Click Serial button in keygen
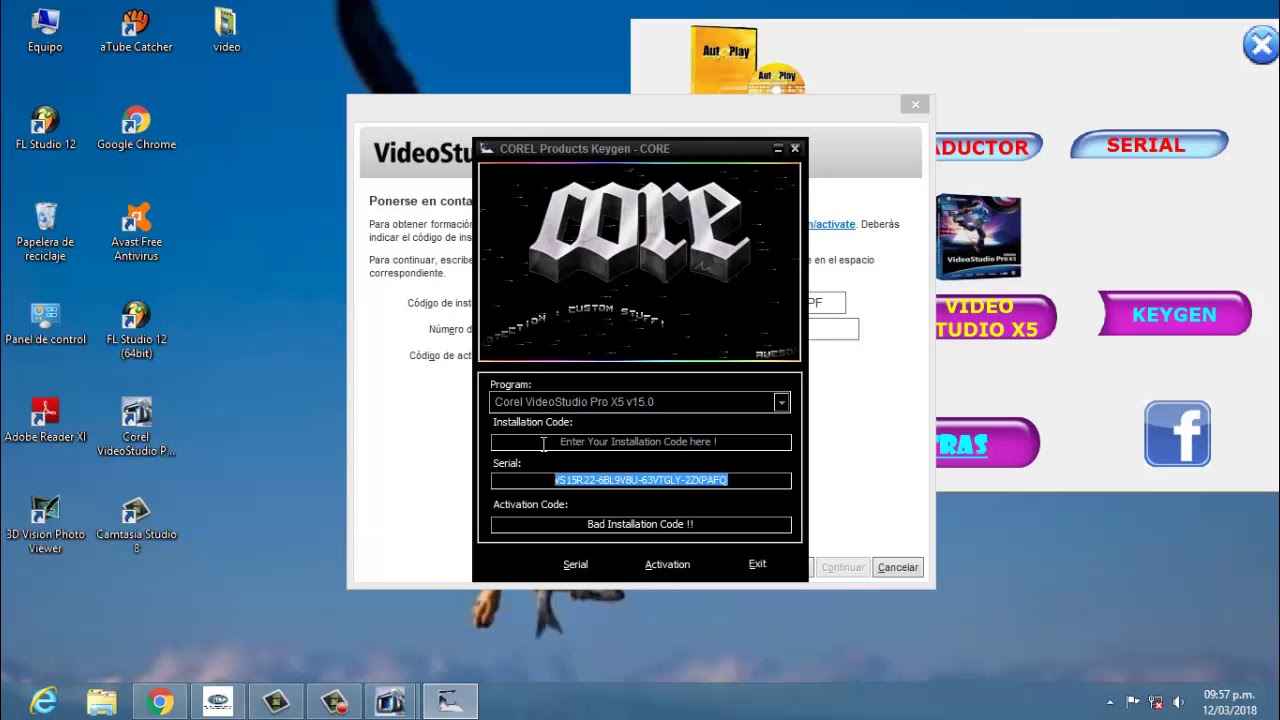The image size is (1280, 720). point(575,565)
